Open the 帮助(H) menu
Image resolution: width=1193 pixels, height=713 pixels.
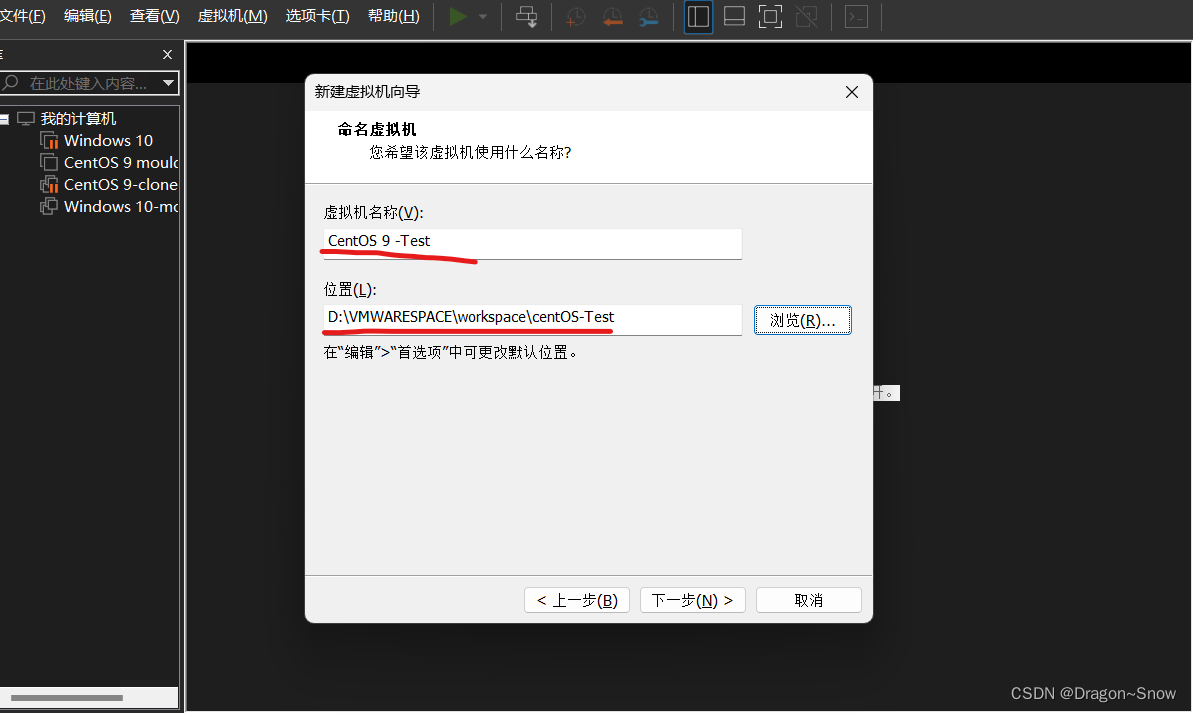click(x=393, y=16)
